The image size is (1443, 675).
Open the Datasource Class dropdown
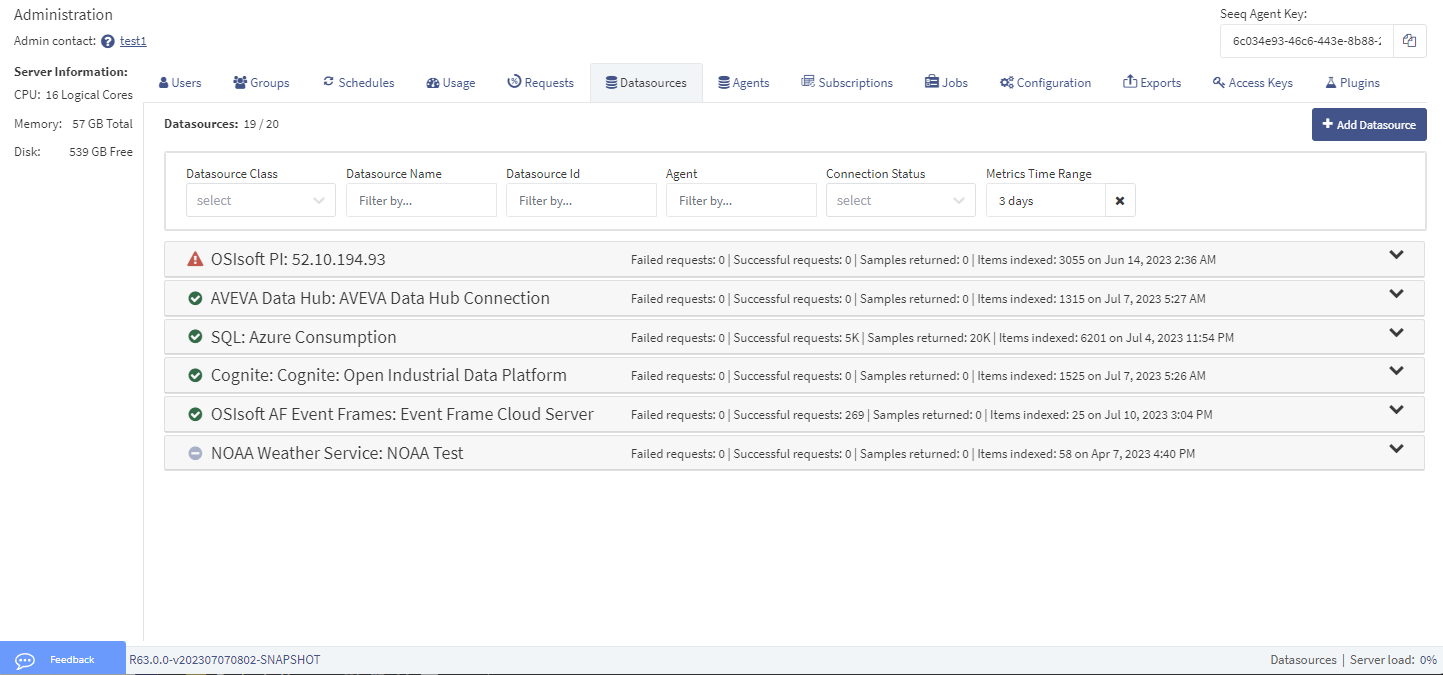(260, 200)
